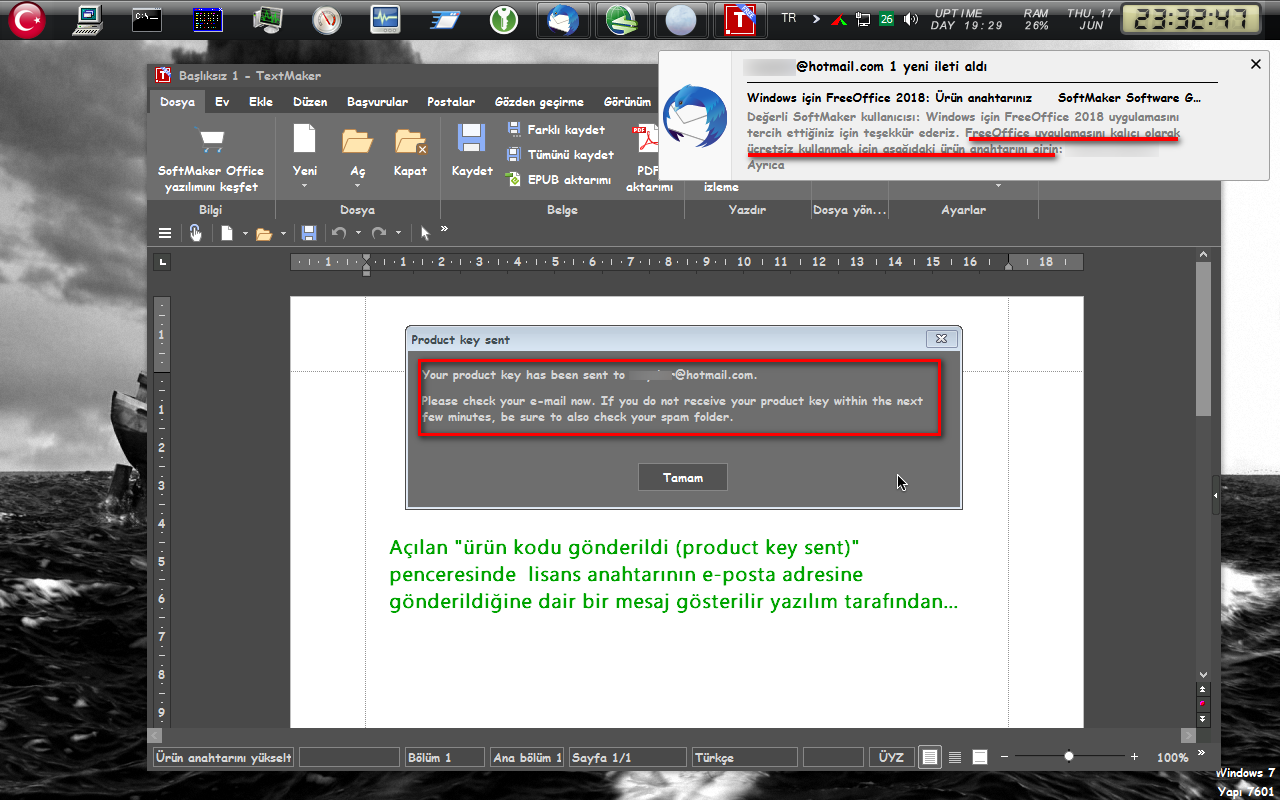Viewport: 1280px width, 800px height.
Task: Open the new document dropdown arrow in quick toolbar
Action: (x=245, y=234)
